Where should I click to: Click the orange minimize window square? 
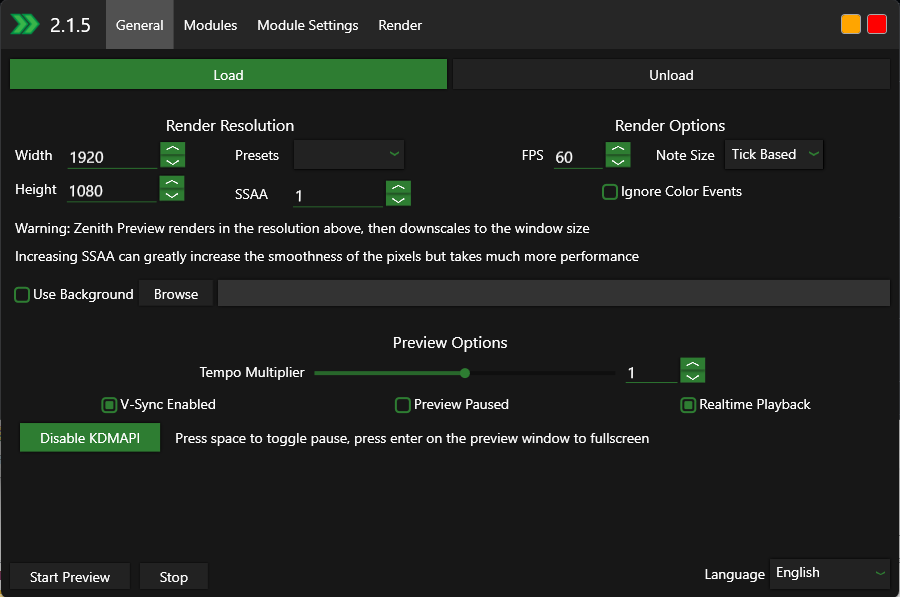(x=851, y=25)
